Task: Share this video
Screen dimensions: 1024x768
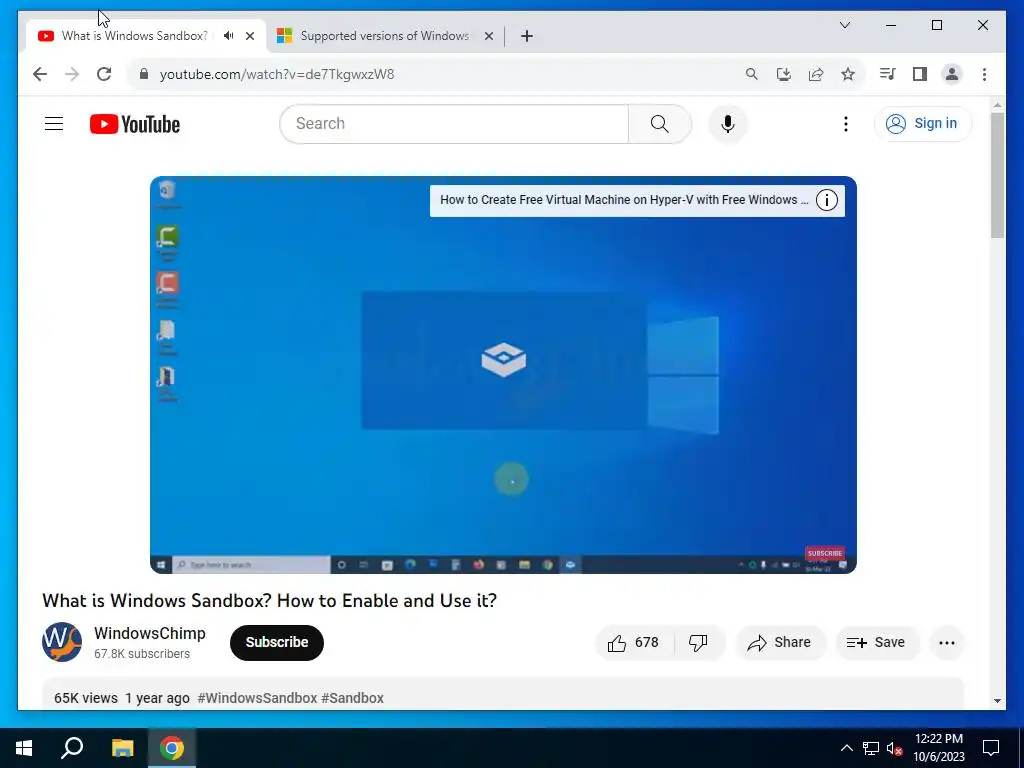Action: [780, 643]
